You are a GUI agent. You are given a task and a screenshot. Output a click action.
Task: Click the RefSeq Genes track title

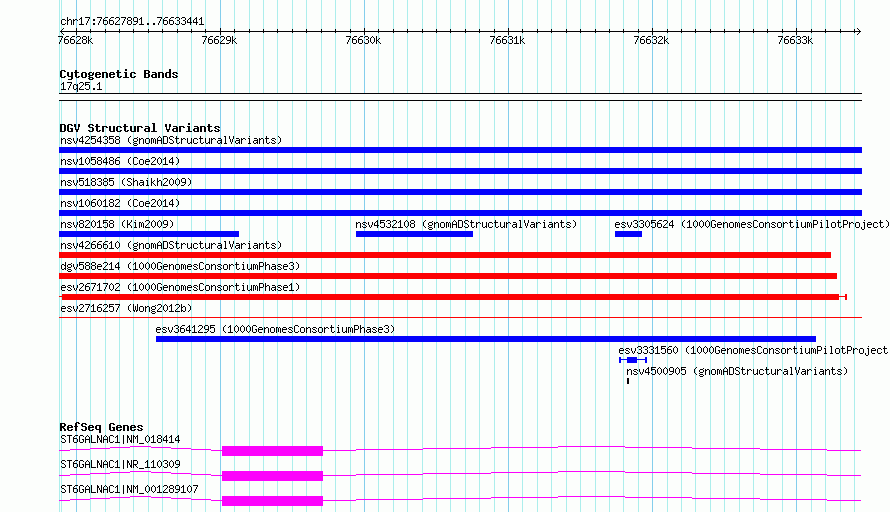101,427
